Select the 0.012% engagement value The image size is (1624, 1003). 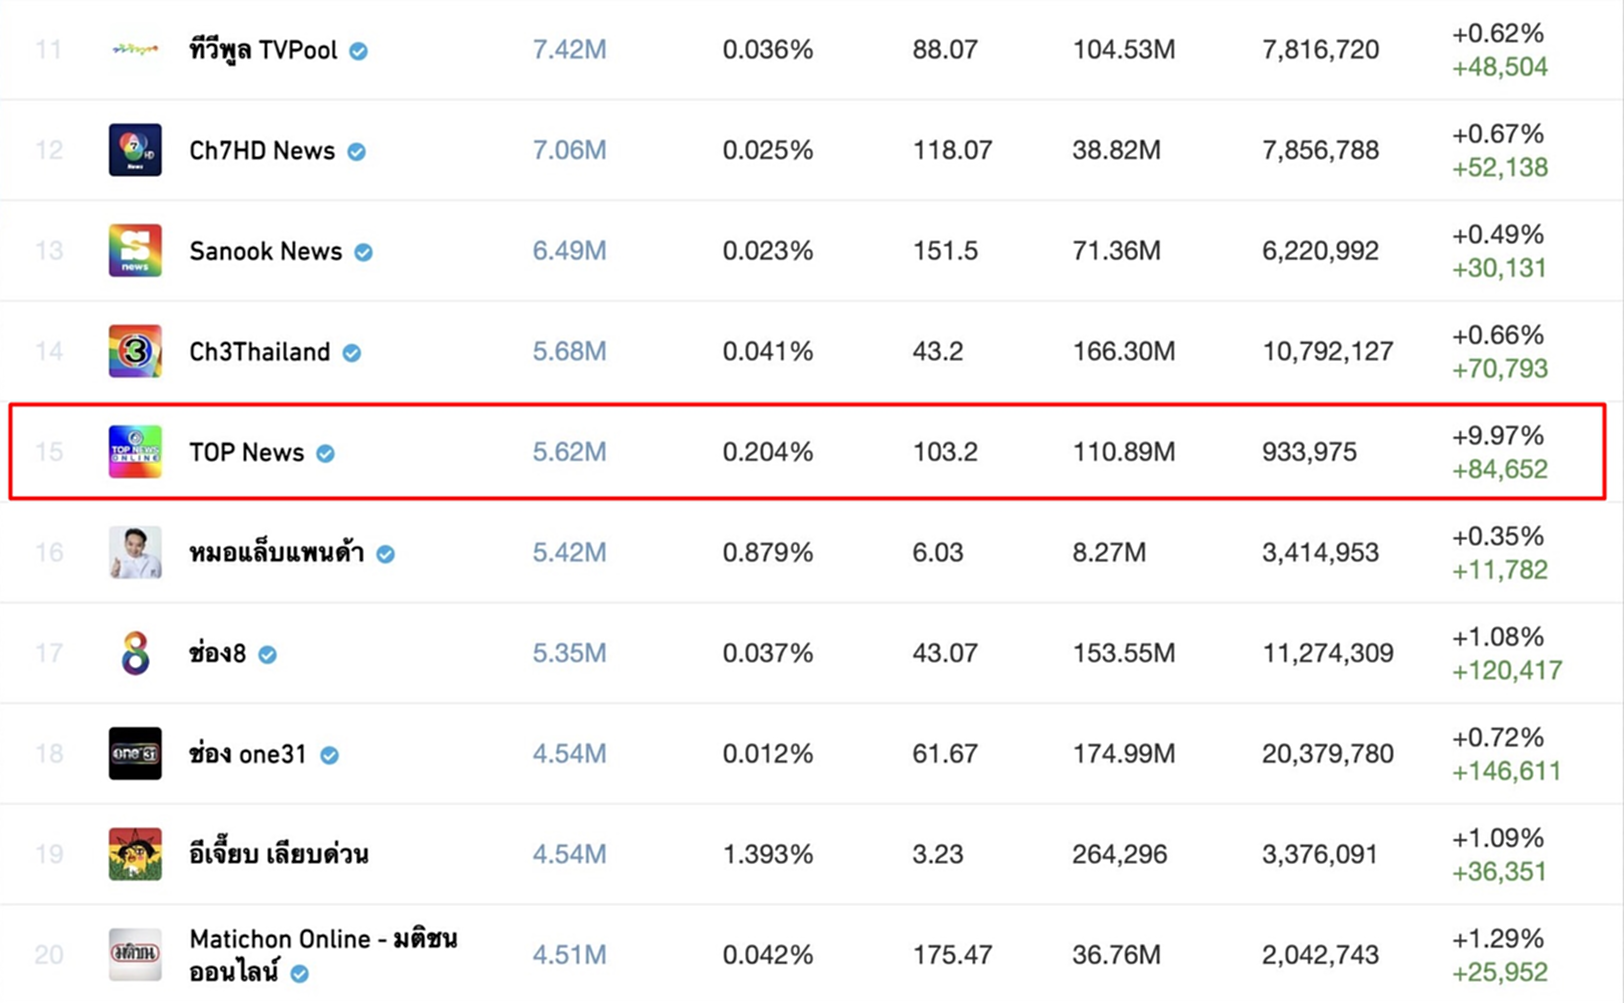click(x=768, y=753)
